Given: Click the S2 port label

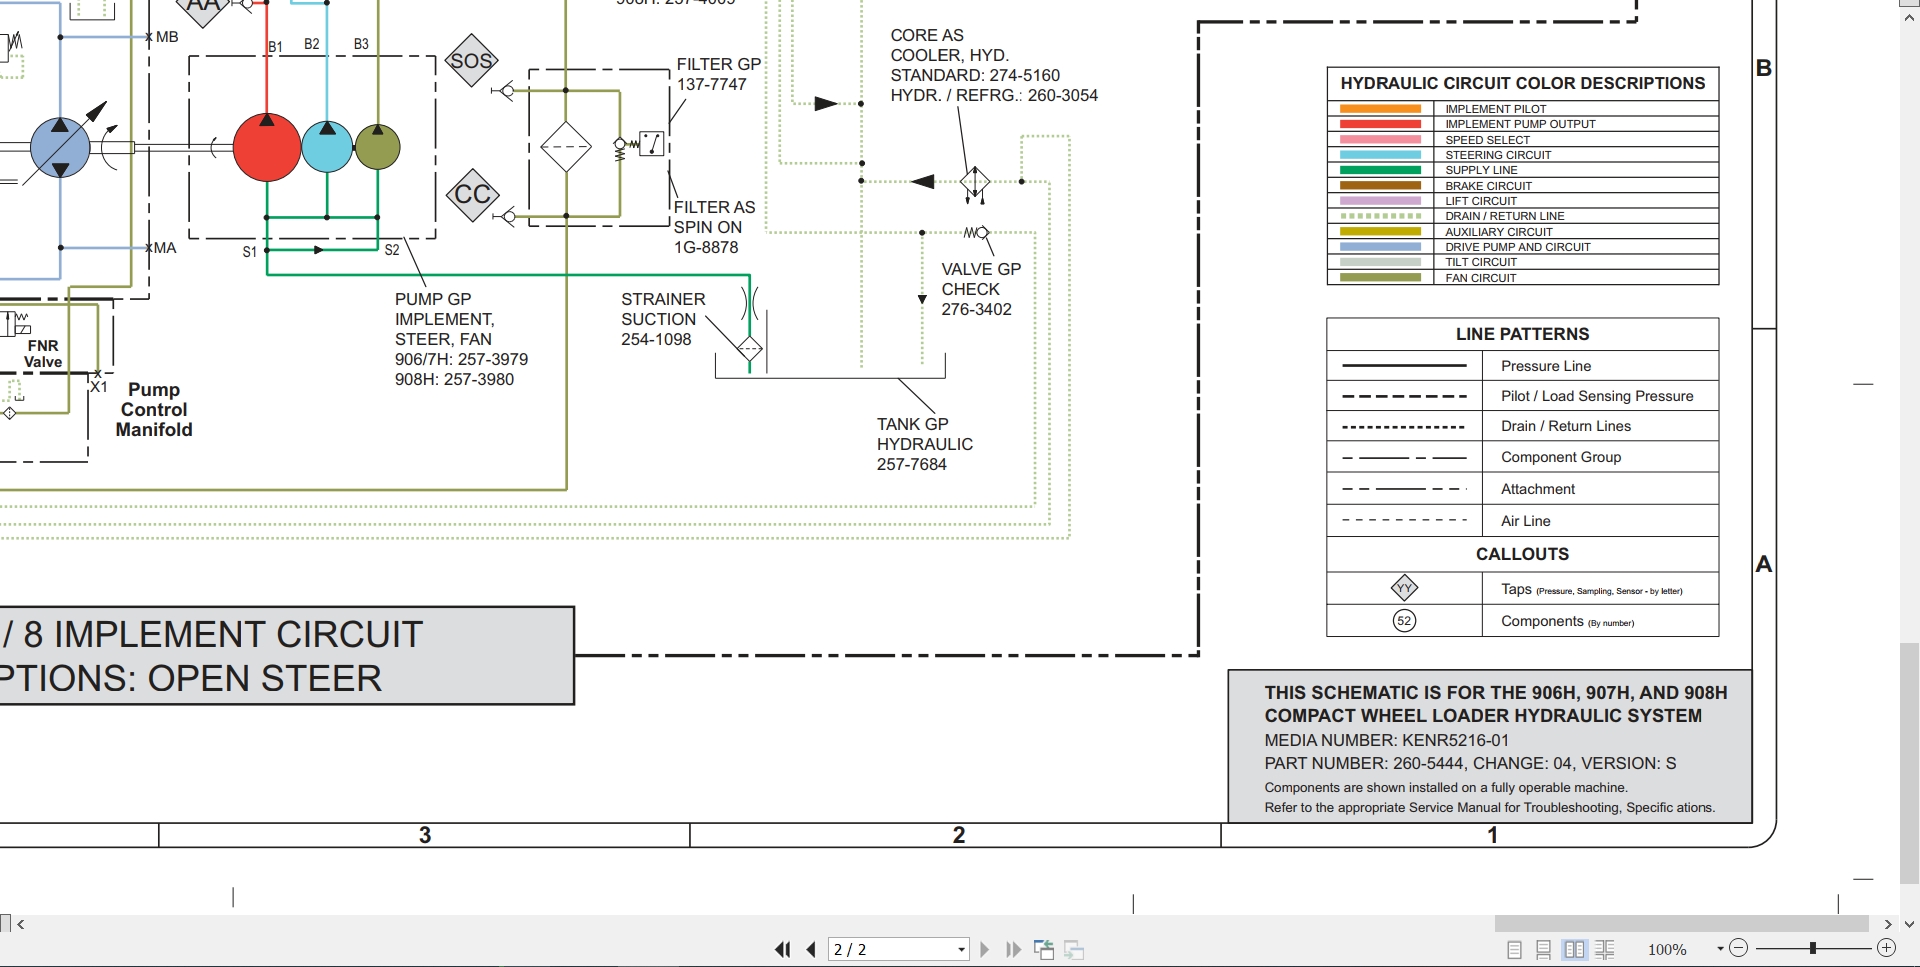Looking at the screenshot, I should pos(392,250).
